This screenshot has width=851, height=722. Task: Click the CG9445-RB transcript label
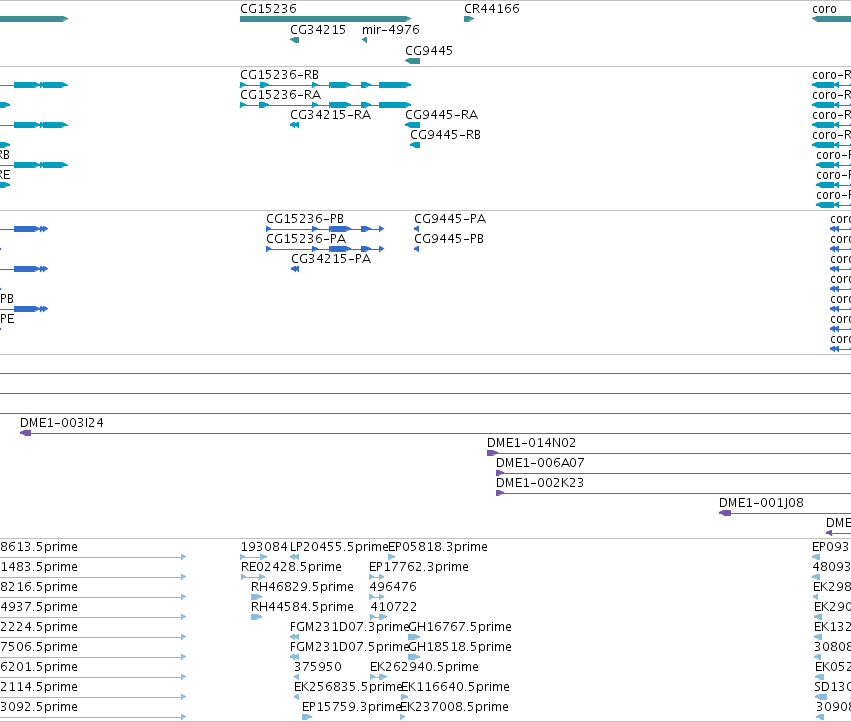445,135
